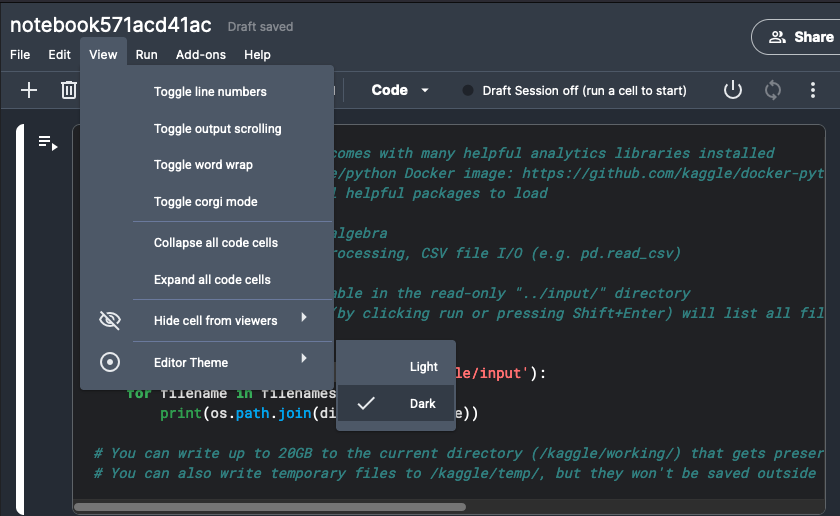Toggle corgi mode
The width and height of the screenshot is (840, 516).
tap(206, 201)
